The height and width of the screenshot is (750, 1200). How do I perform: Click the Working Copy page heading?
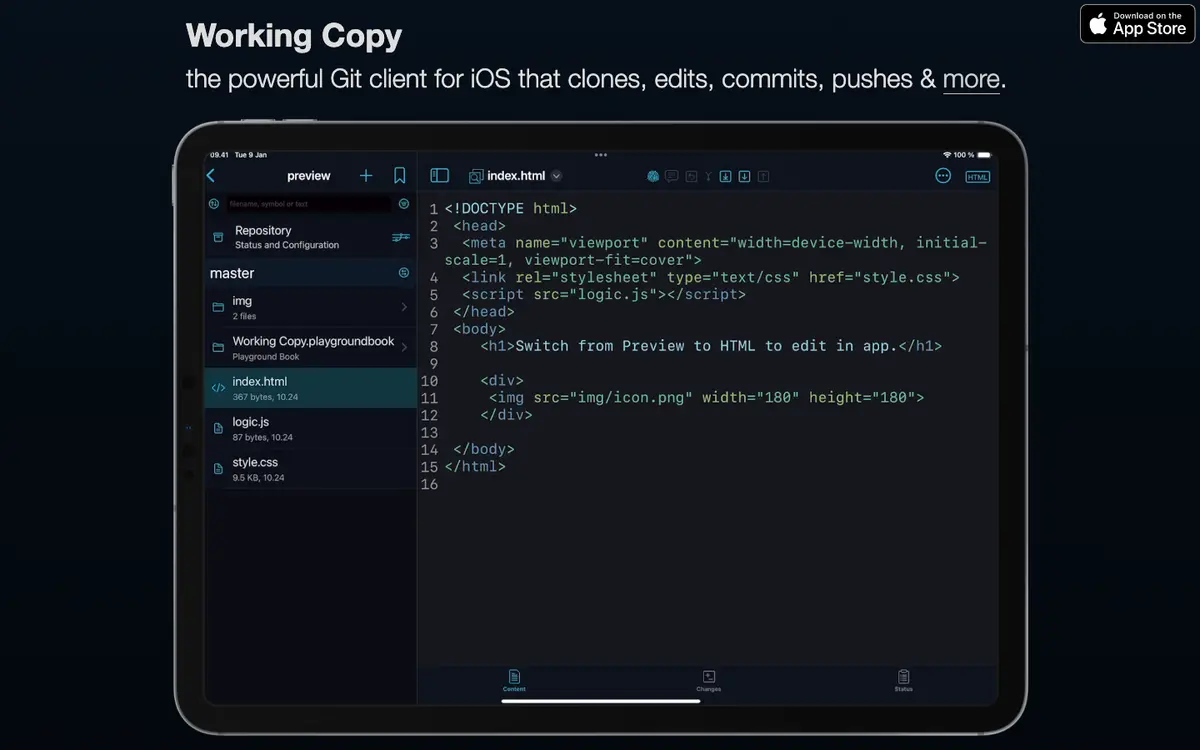pos(294,36)
